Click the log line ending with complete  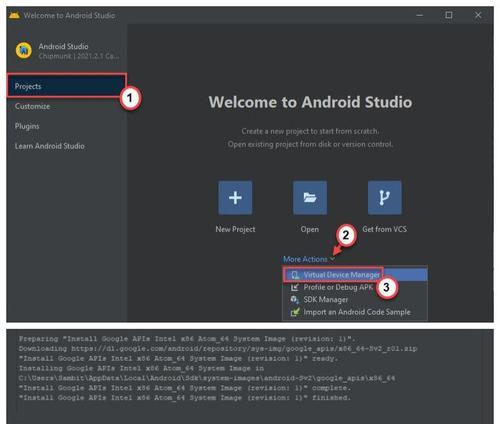click(185, 388)
